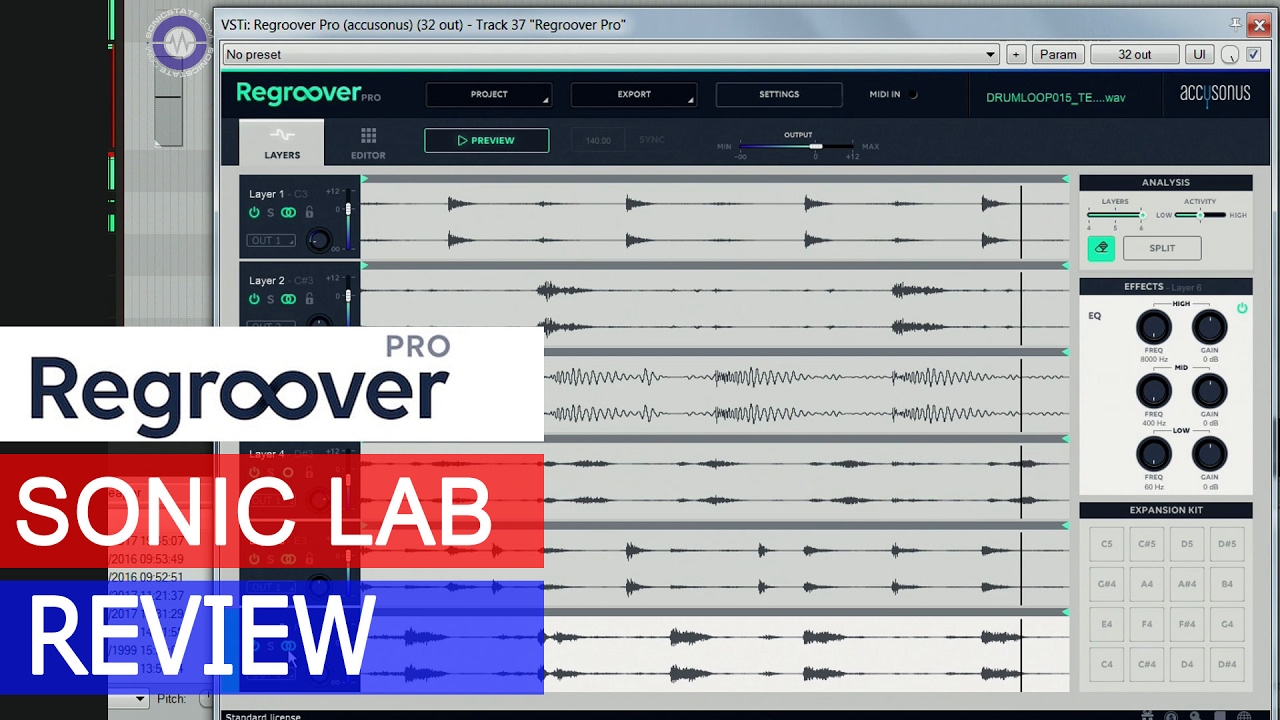
Task: Click the ACTIVITY slider handle
Action: tap(1200, 214)
